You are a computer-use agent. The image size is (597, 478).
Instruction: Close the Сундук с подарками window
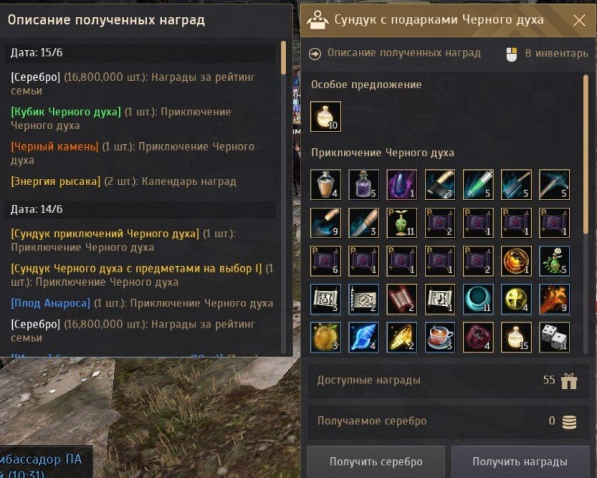579,21
